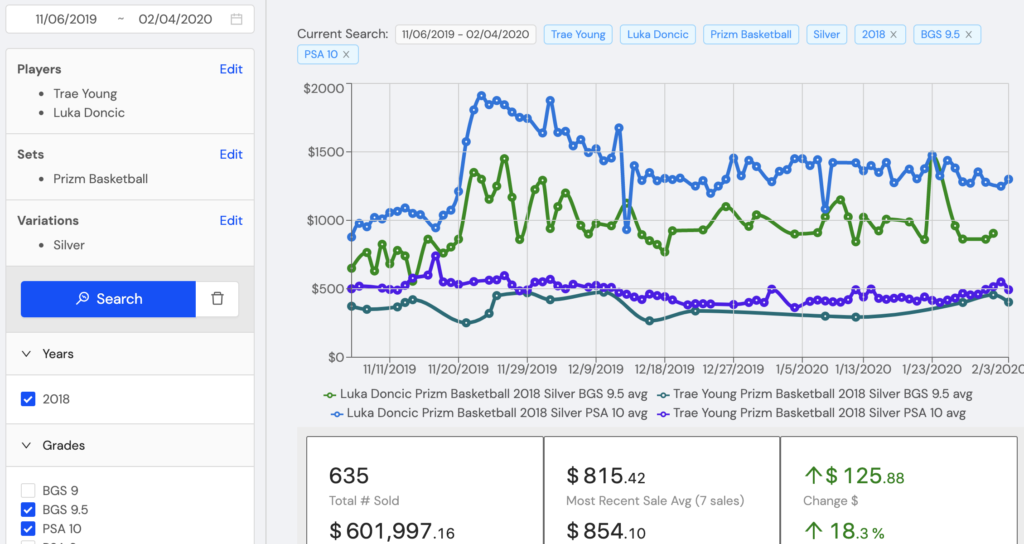Edit the Players list
Image resolution: width=1024 pixels, height=544 pixels.
231,69
